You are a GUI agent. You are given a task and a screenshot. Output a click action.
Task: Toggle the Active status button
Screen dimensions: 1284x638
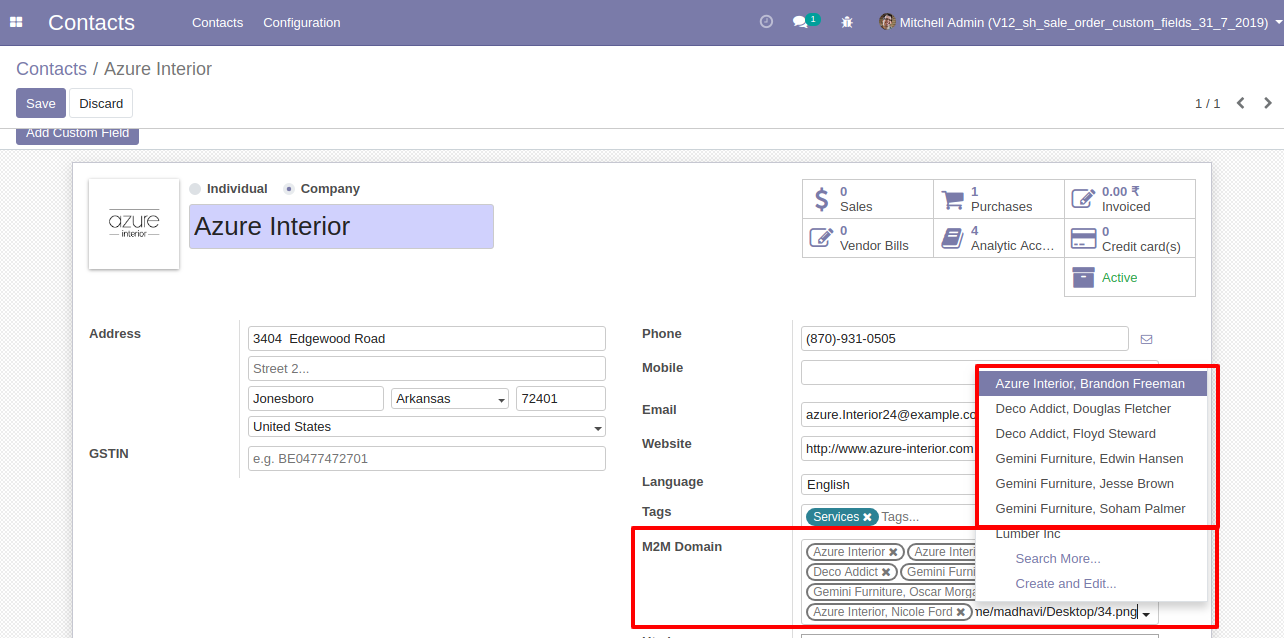pos(1130,277)
